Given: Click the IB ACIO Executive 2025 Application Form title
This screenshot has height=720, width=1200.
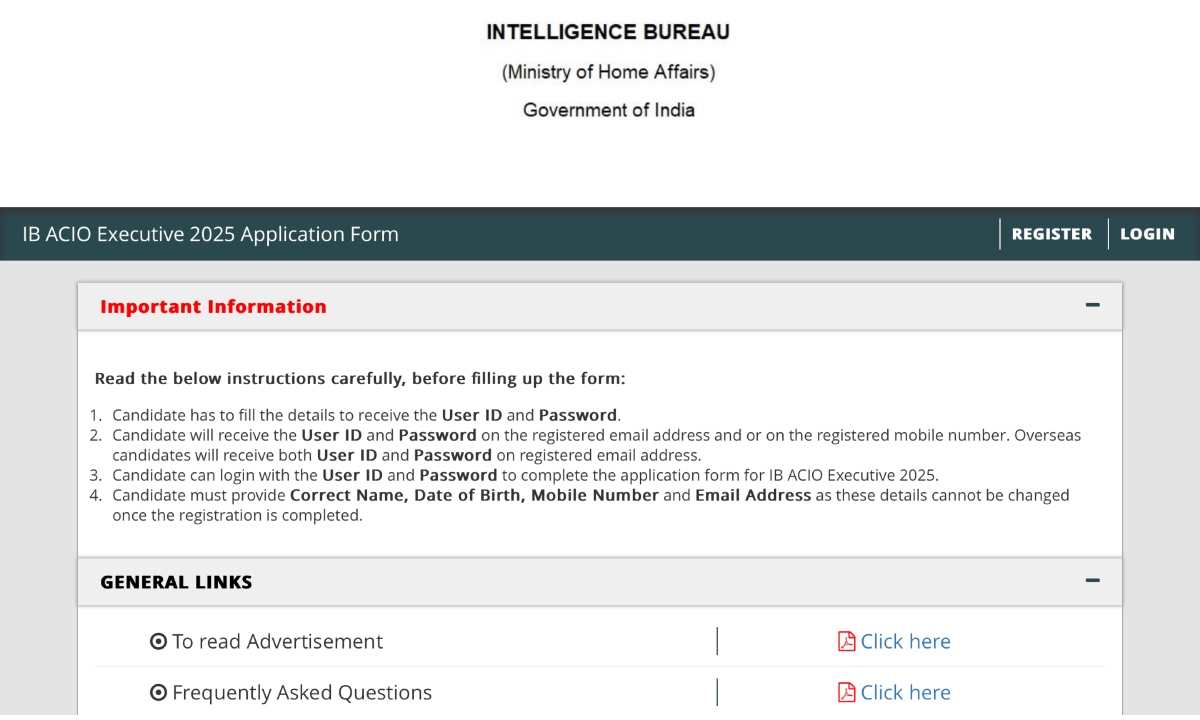Looking at the screenshot, I should coord(209,233).
